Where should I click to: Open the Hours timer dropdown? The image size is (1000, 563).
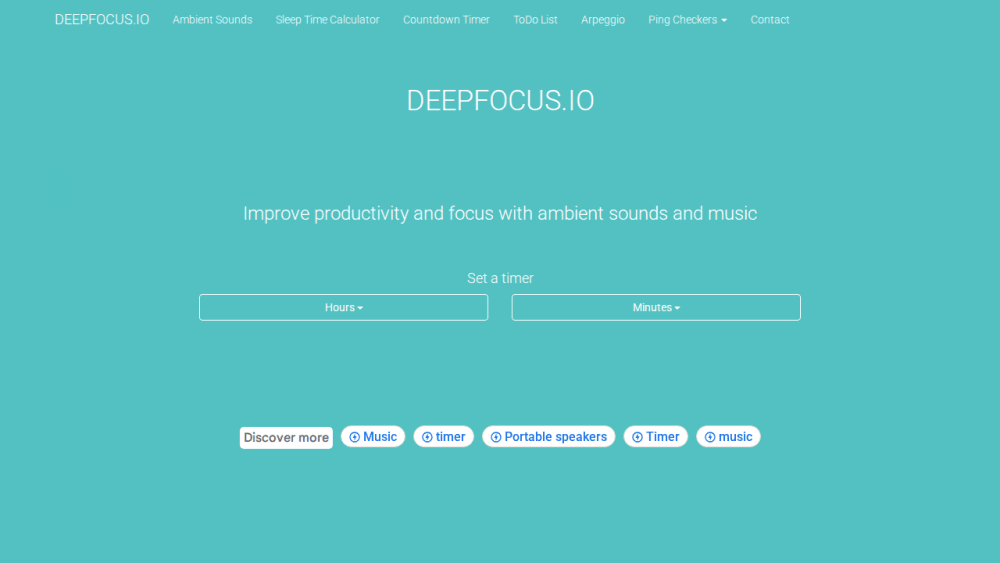click(344, 307)
